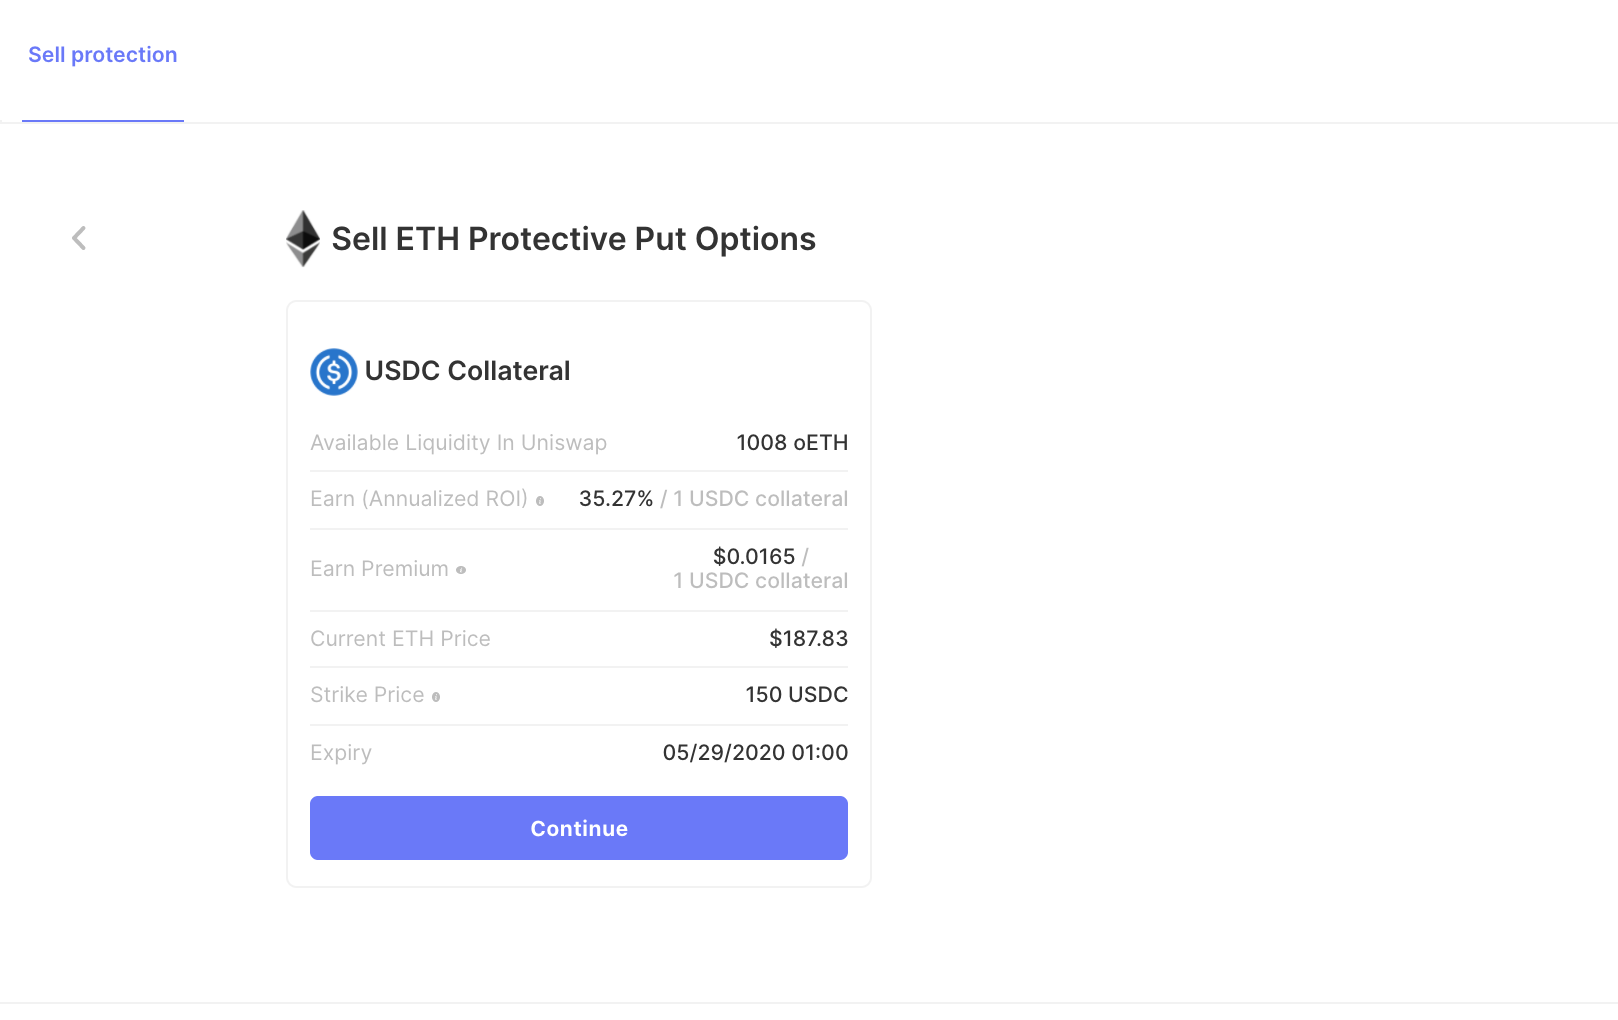This screenshot has width=1618, height=1020.
Task: Open info tooltip beside Earn (Annualized ROI)
Action: pyautogui.click(x=540, y=501)
